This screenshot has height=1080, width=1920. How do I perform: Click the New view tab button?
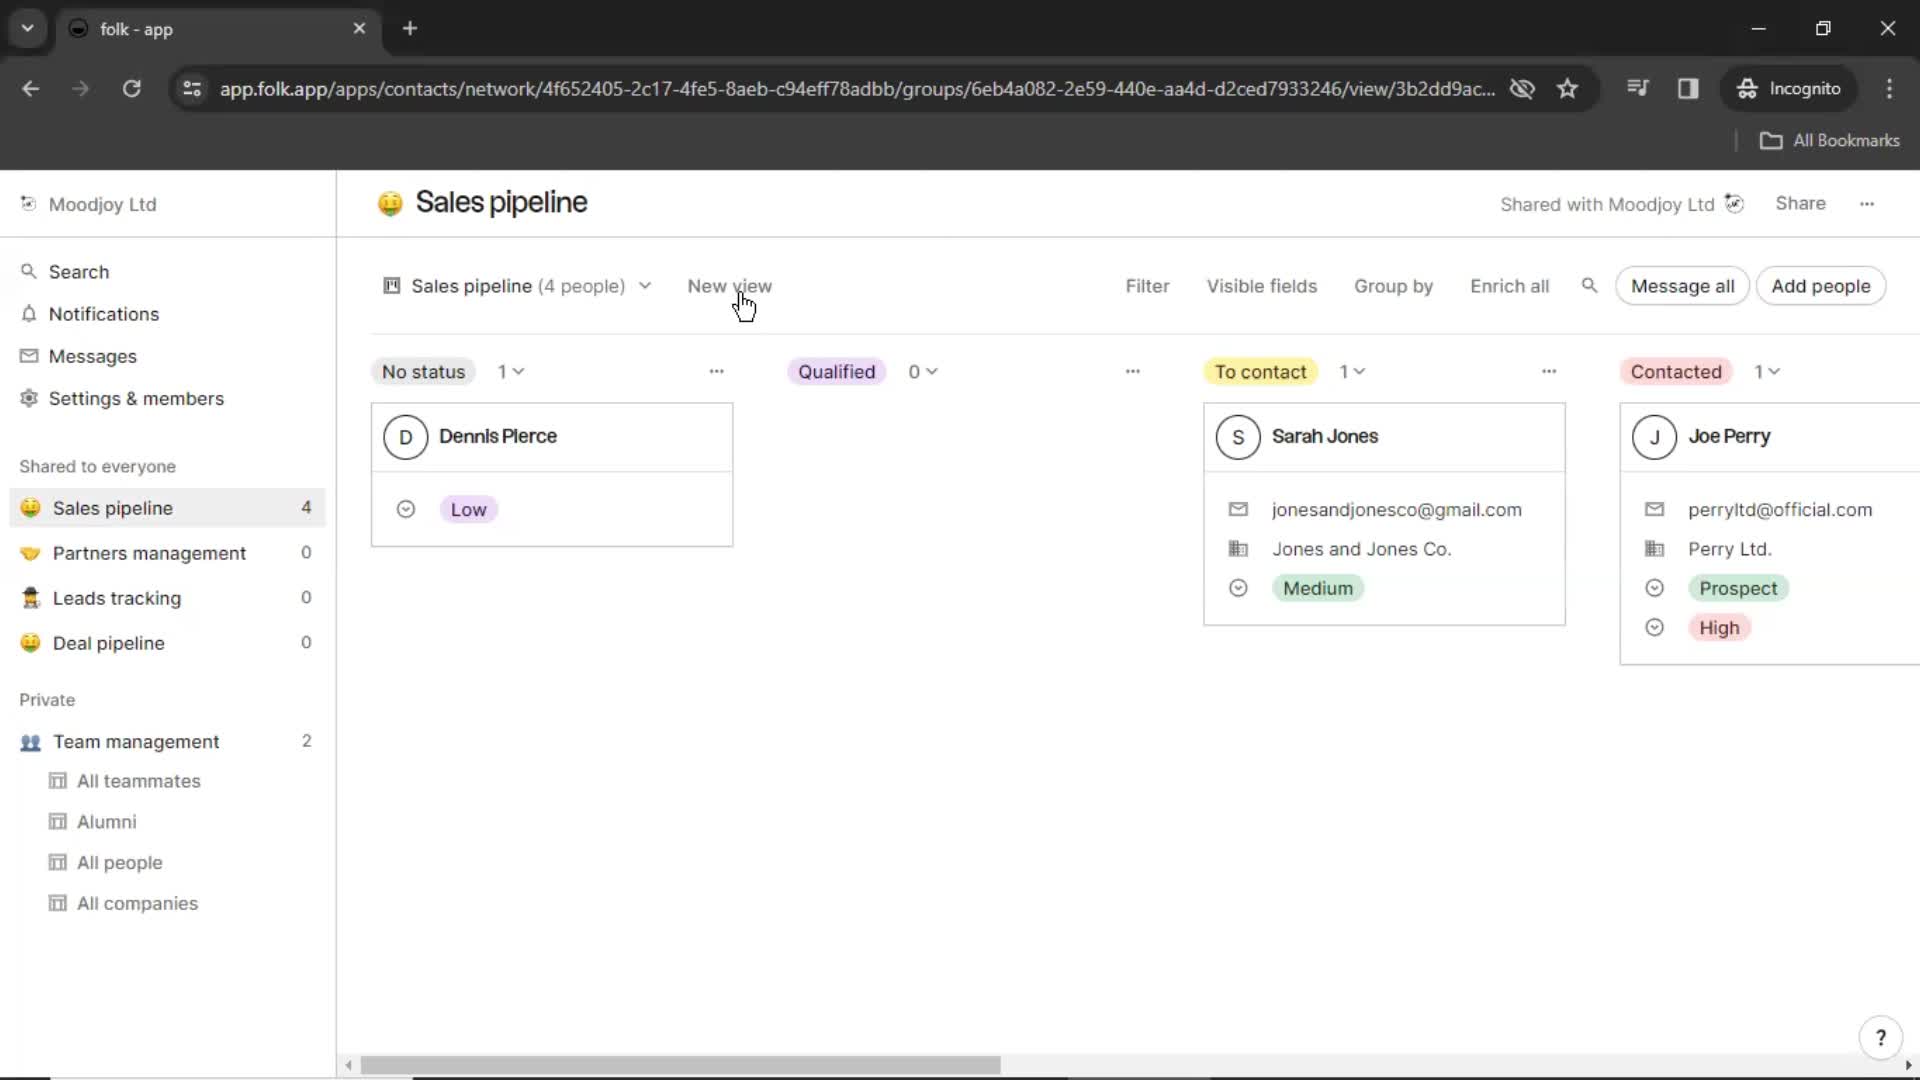(x=731, y=286)
